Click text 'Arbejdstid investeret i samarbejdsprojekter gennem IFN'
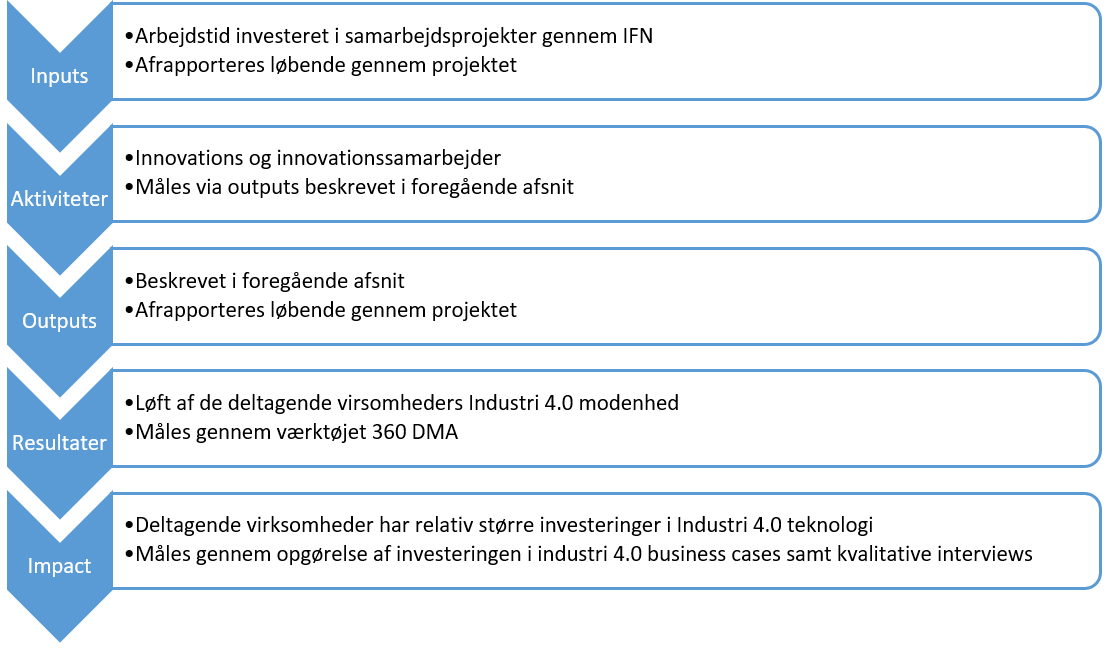This screenshot has height=660, width=1107. click(393, 36)
